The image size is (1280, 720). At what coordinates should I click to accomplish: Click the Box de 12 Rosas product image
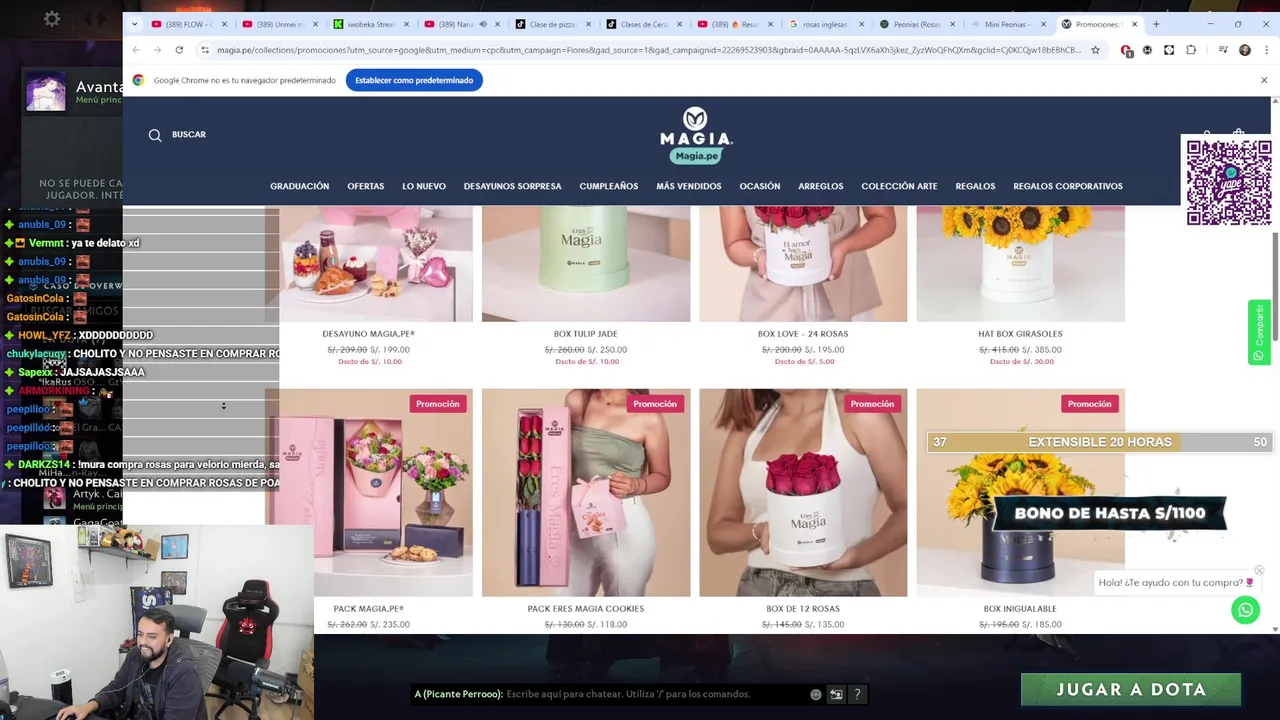click(803, 492)
